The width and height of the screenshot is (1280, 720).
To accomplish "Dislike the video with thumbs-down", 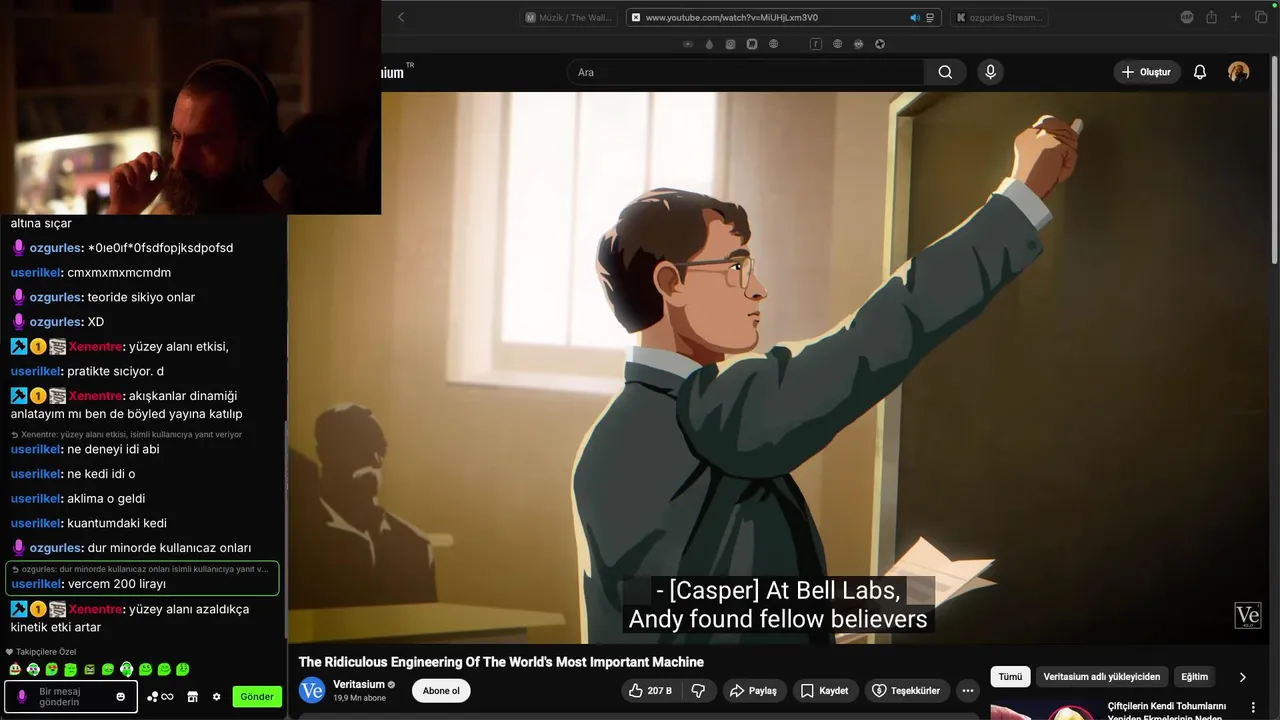I will pyautogui.click(x=698, y=691).
